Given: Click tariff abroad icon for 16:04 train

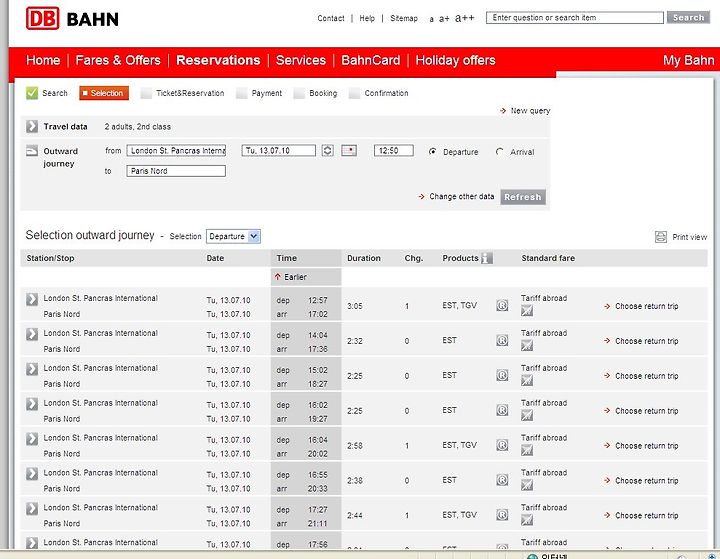Looking at the screenshot, I should point(527,451).
